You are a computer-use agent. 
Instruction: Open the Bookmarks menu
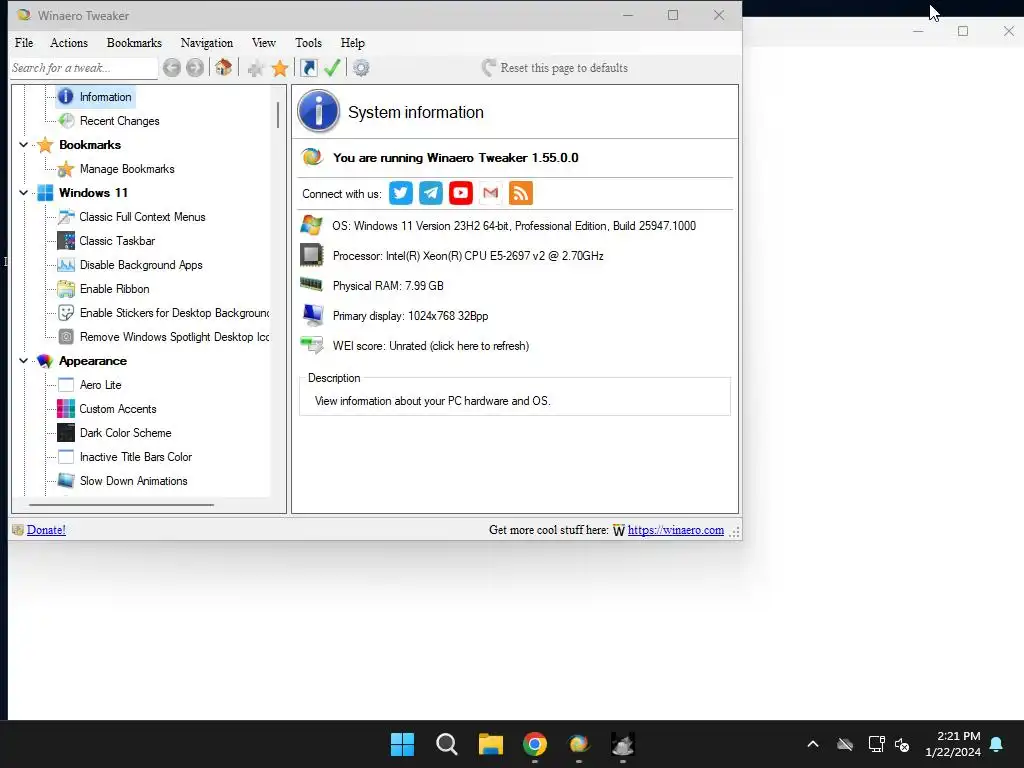coord(134,42)
